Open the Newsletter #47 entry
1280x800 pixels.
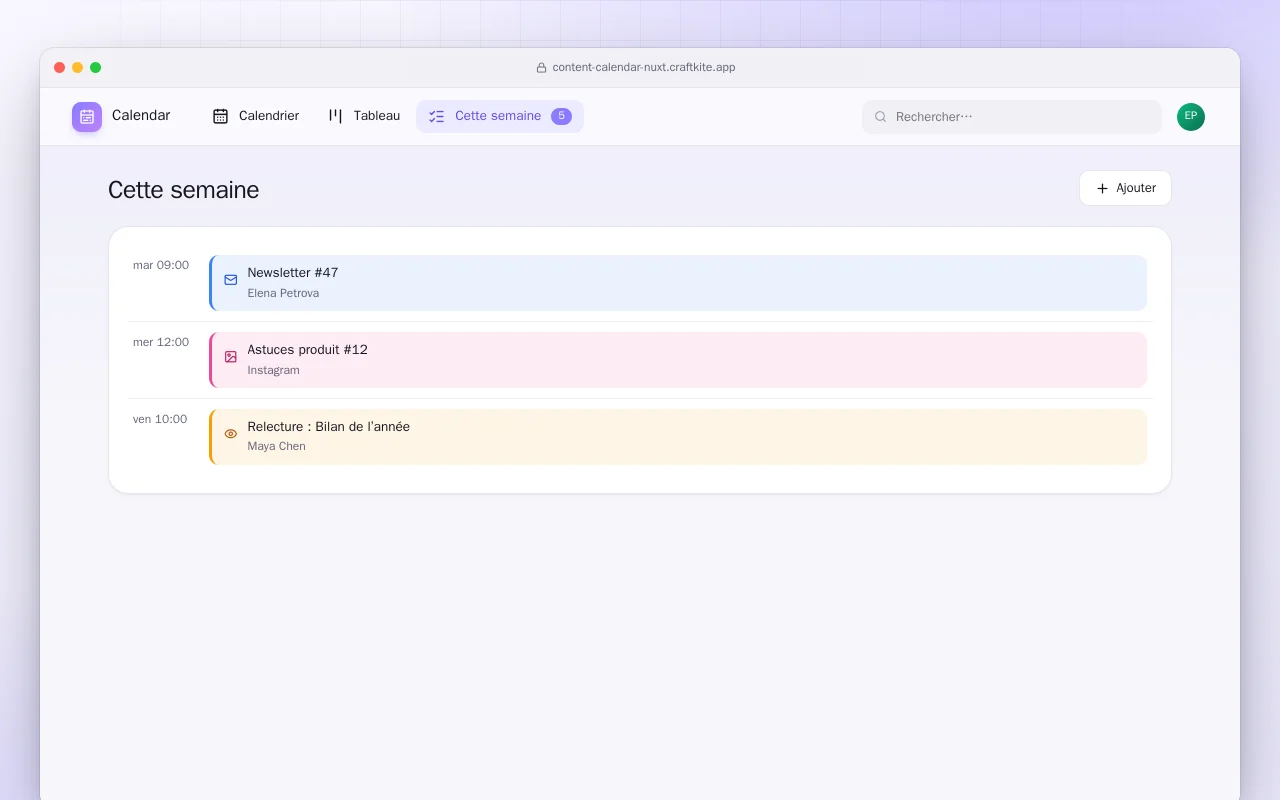click(x=678, y=283)
